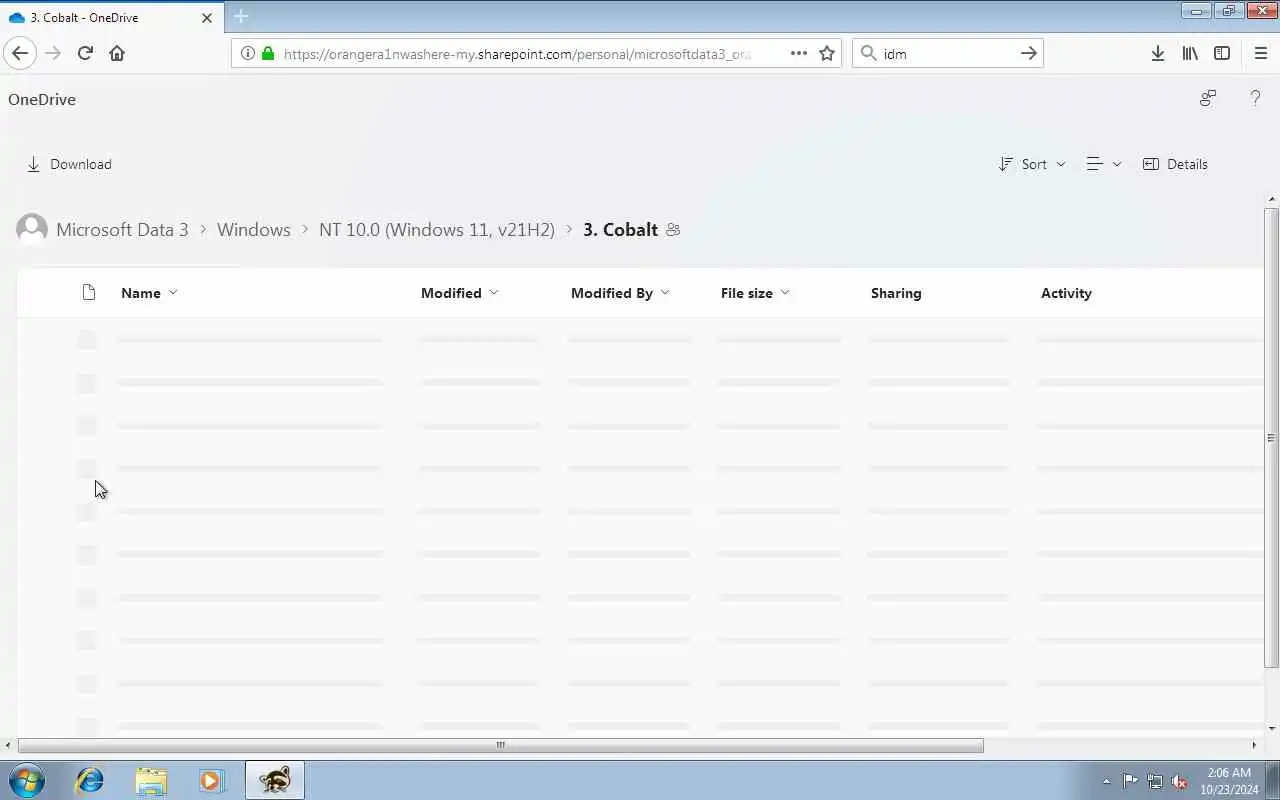1280x800 pixels.
Task: Click the horizontal scrollbar thumb
Action: point(500,745)
